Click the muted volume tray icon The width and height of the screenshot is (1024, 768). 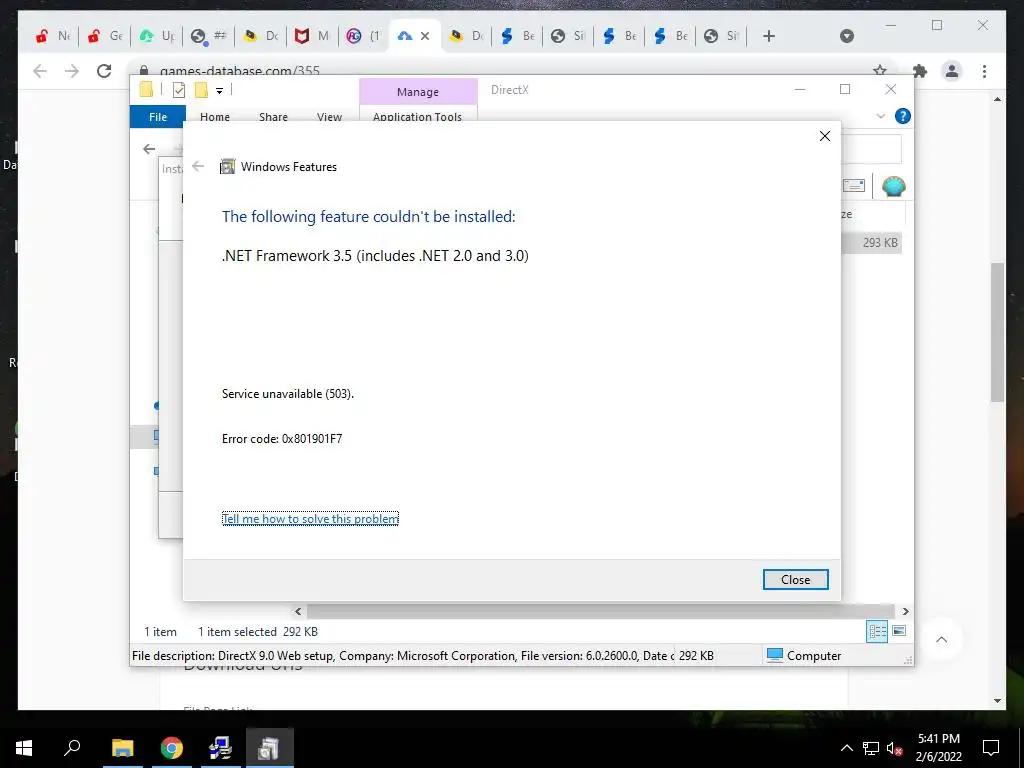[895, 748]
